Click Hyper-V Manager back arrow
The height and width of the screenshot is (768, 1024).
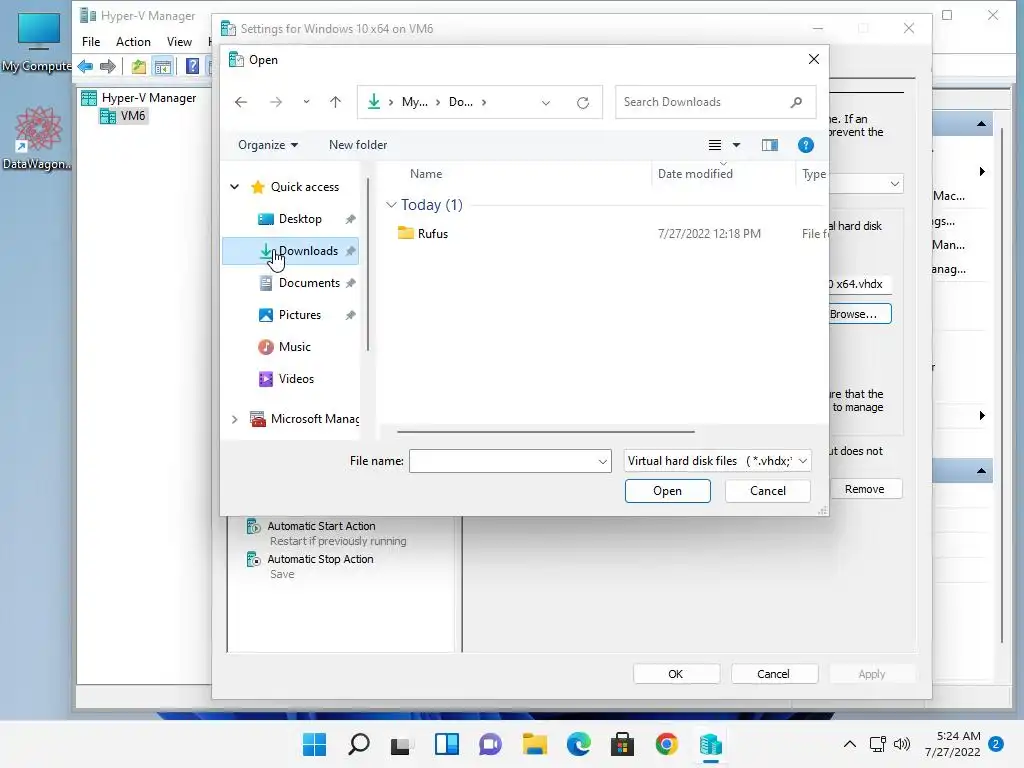(x=86, y=66)
